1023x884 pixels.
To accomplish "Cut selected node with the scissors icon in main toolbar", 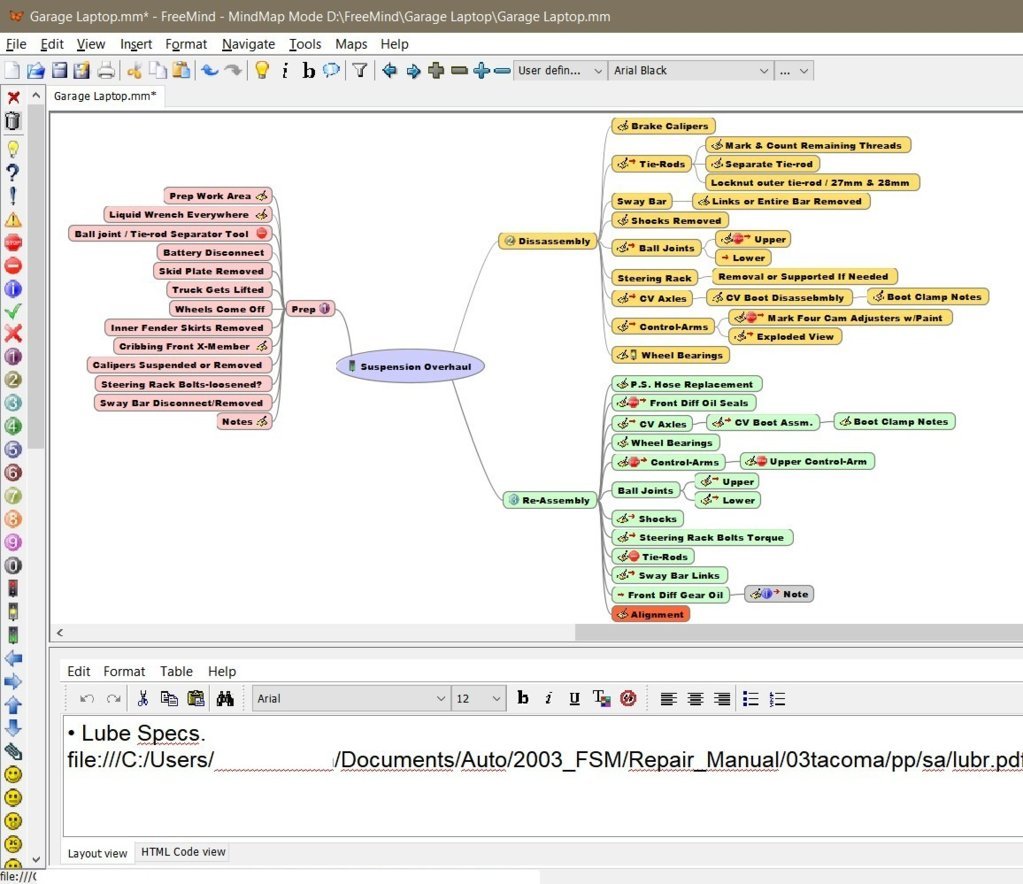I will 135,70.
